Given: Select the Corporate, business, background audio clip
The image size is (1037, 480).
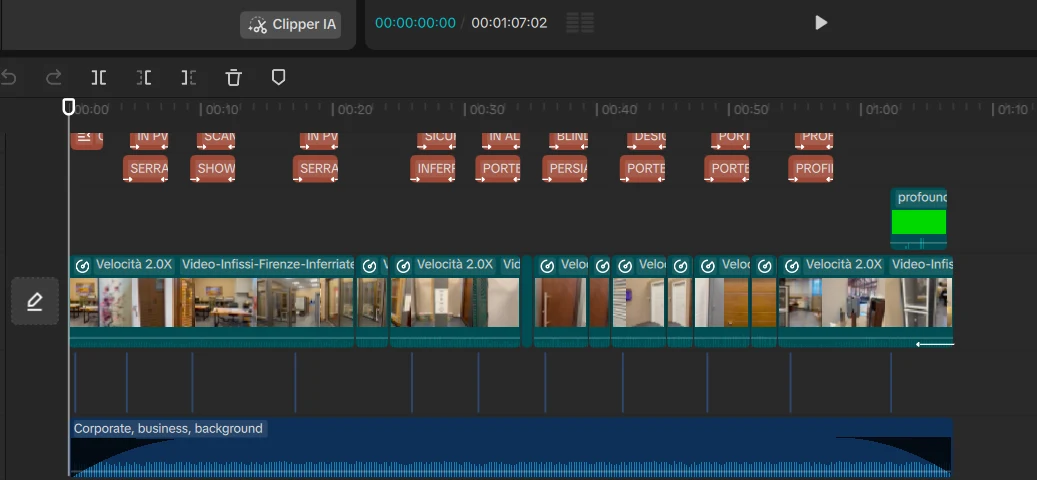Looking at the screenshot, I should 511,447.
